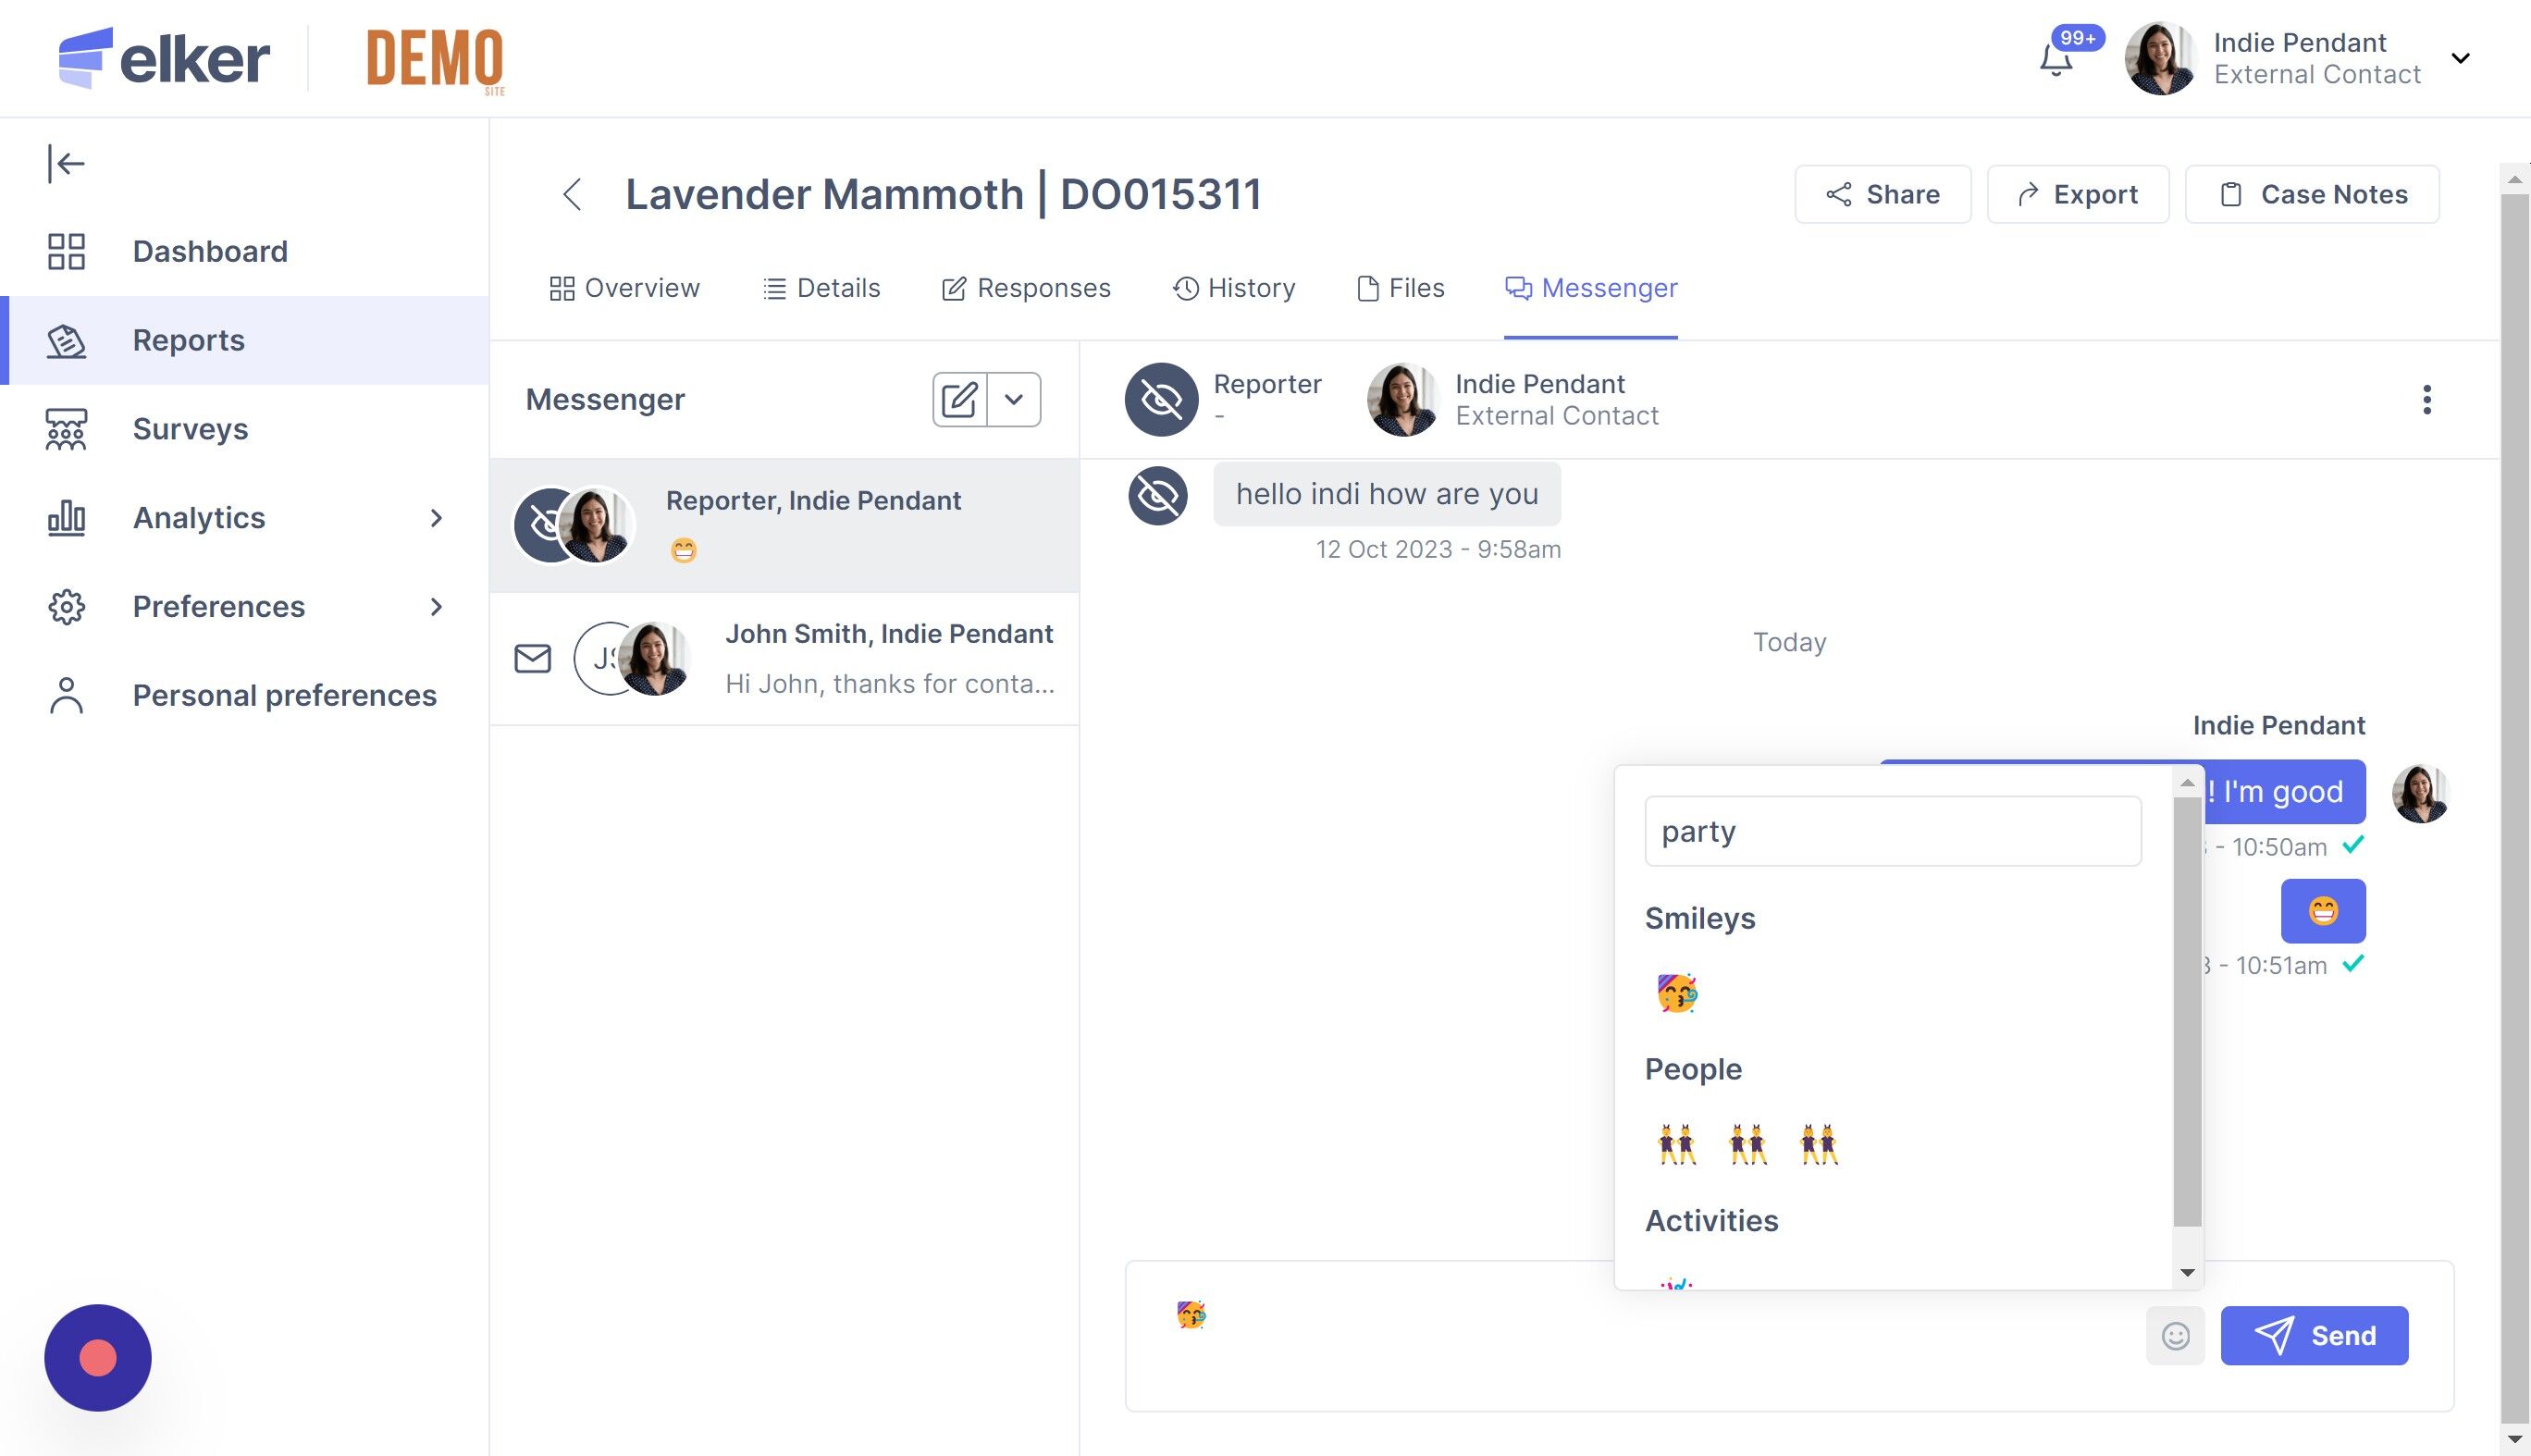
Task: Click the emoji search field containing party
Action: tap(1892, 831)
